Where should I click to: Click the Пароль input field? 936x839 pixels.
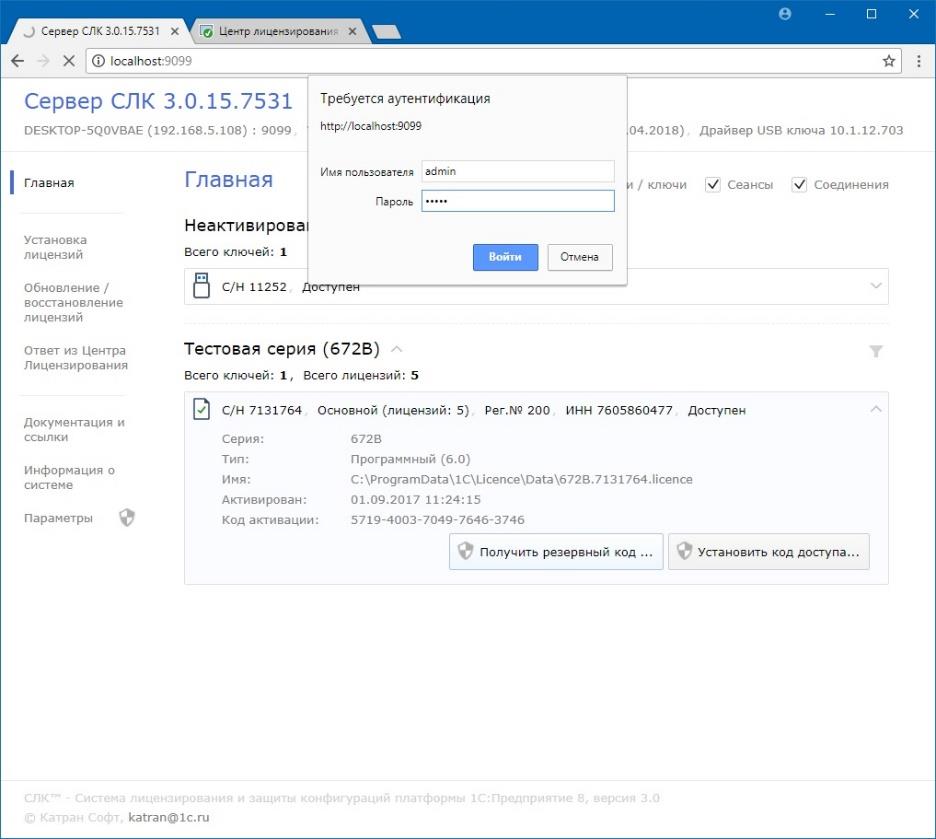(x=518, y=201)
